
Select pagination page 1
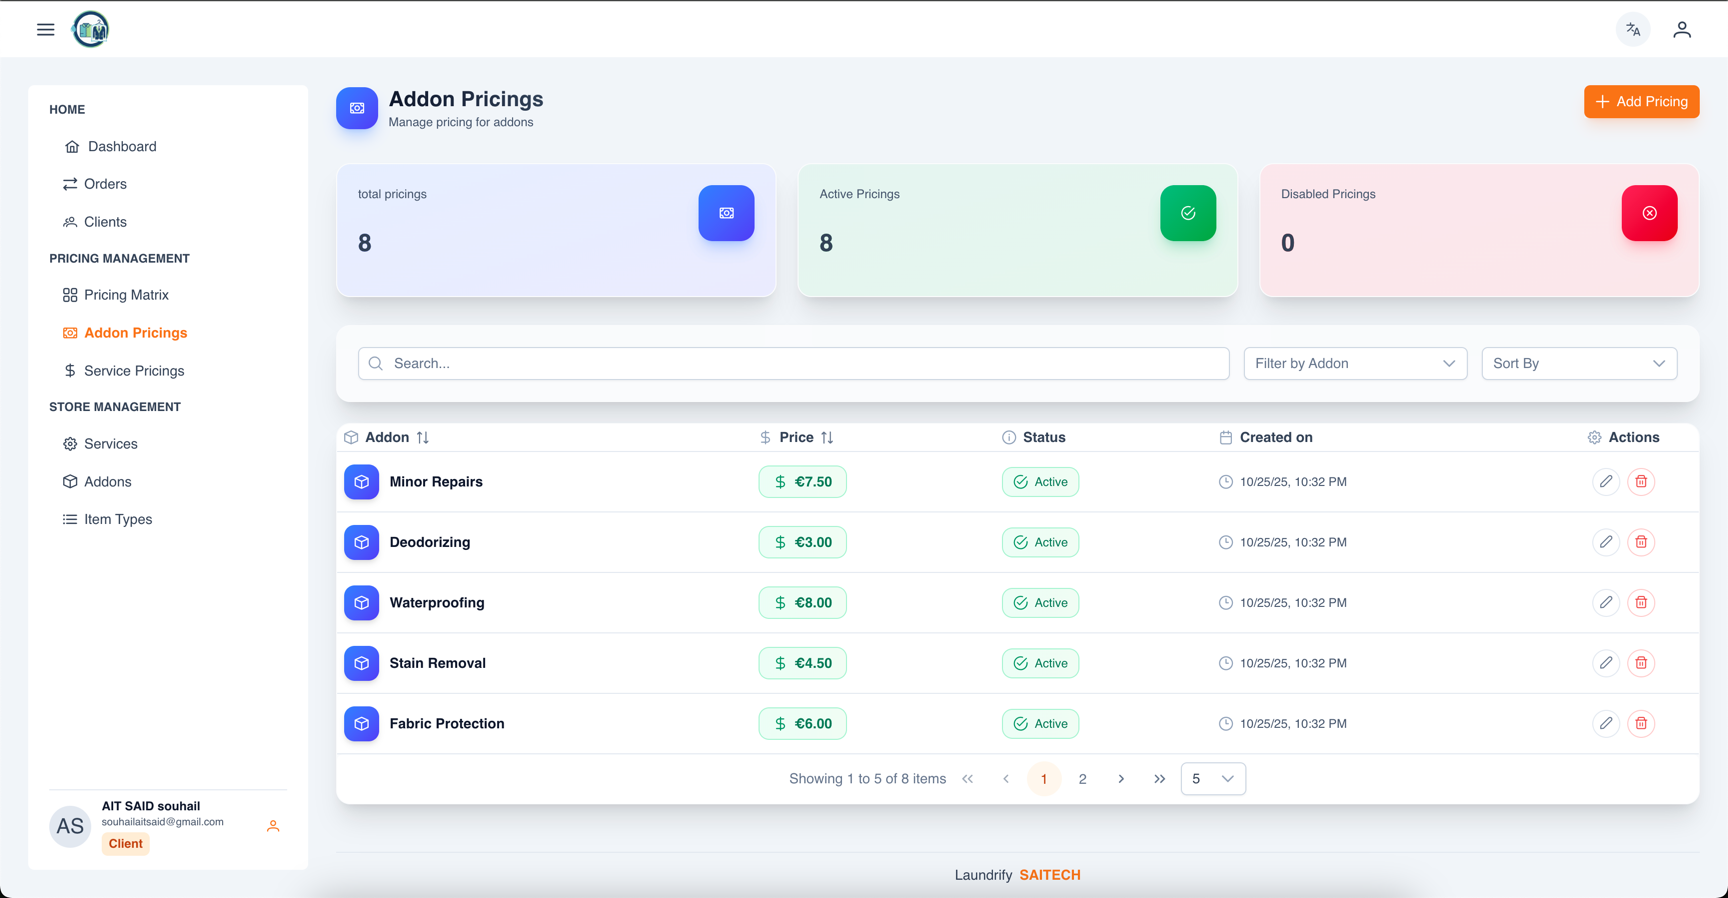tap(1044, 779)
